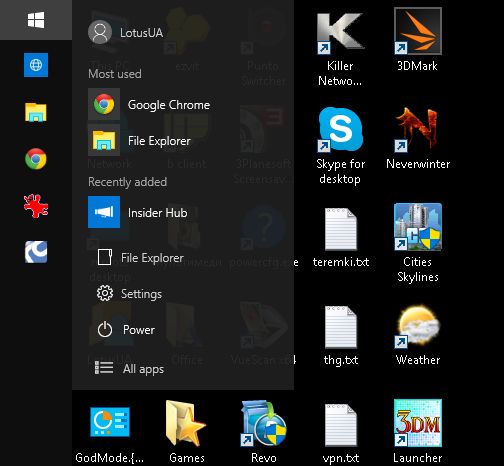The width and height of the screenshot is (504, 466).
Task: Show All apps list
Action: coord(129,368)
